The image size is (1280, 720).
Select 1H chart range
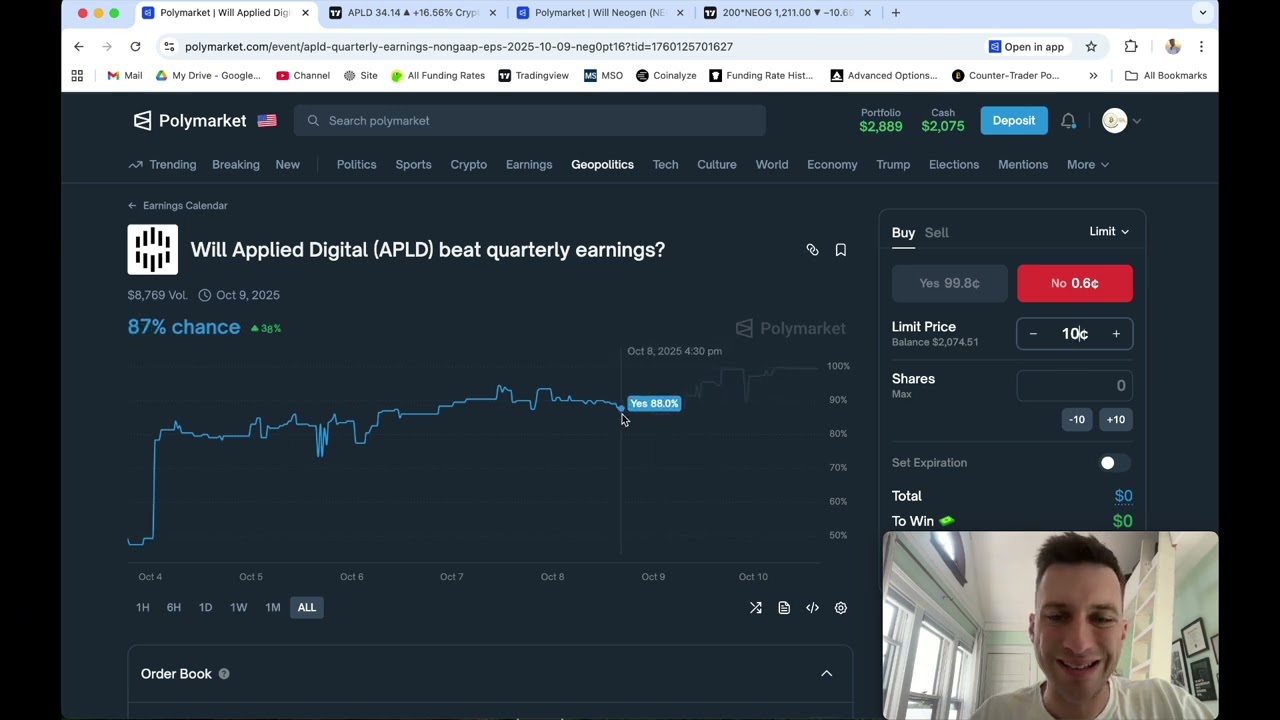pos(142,608)
